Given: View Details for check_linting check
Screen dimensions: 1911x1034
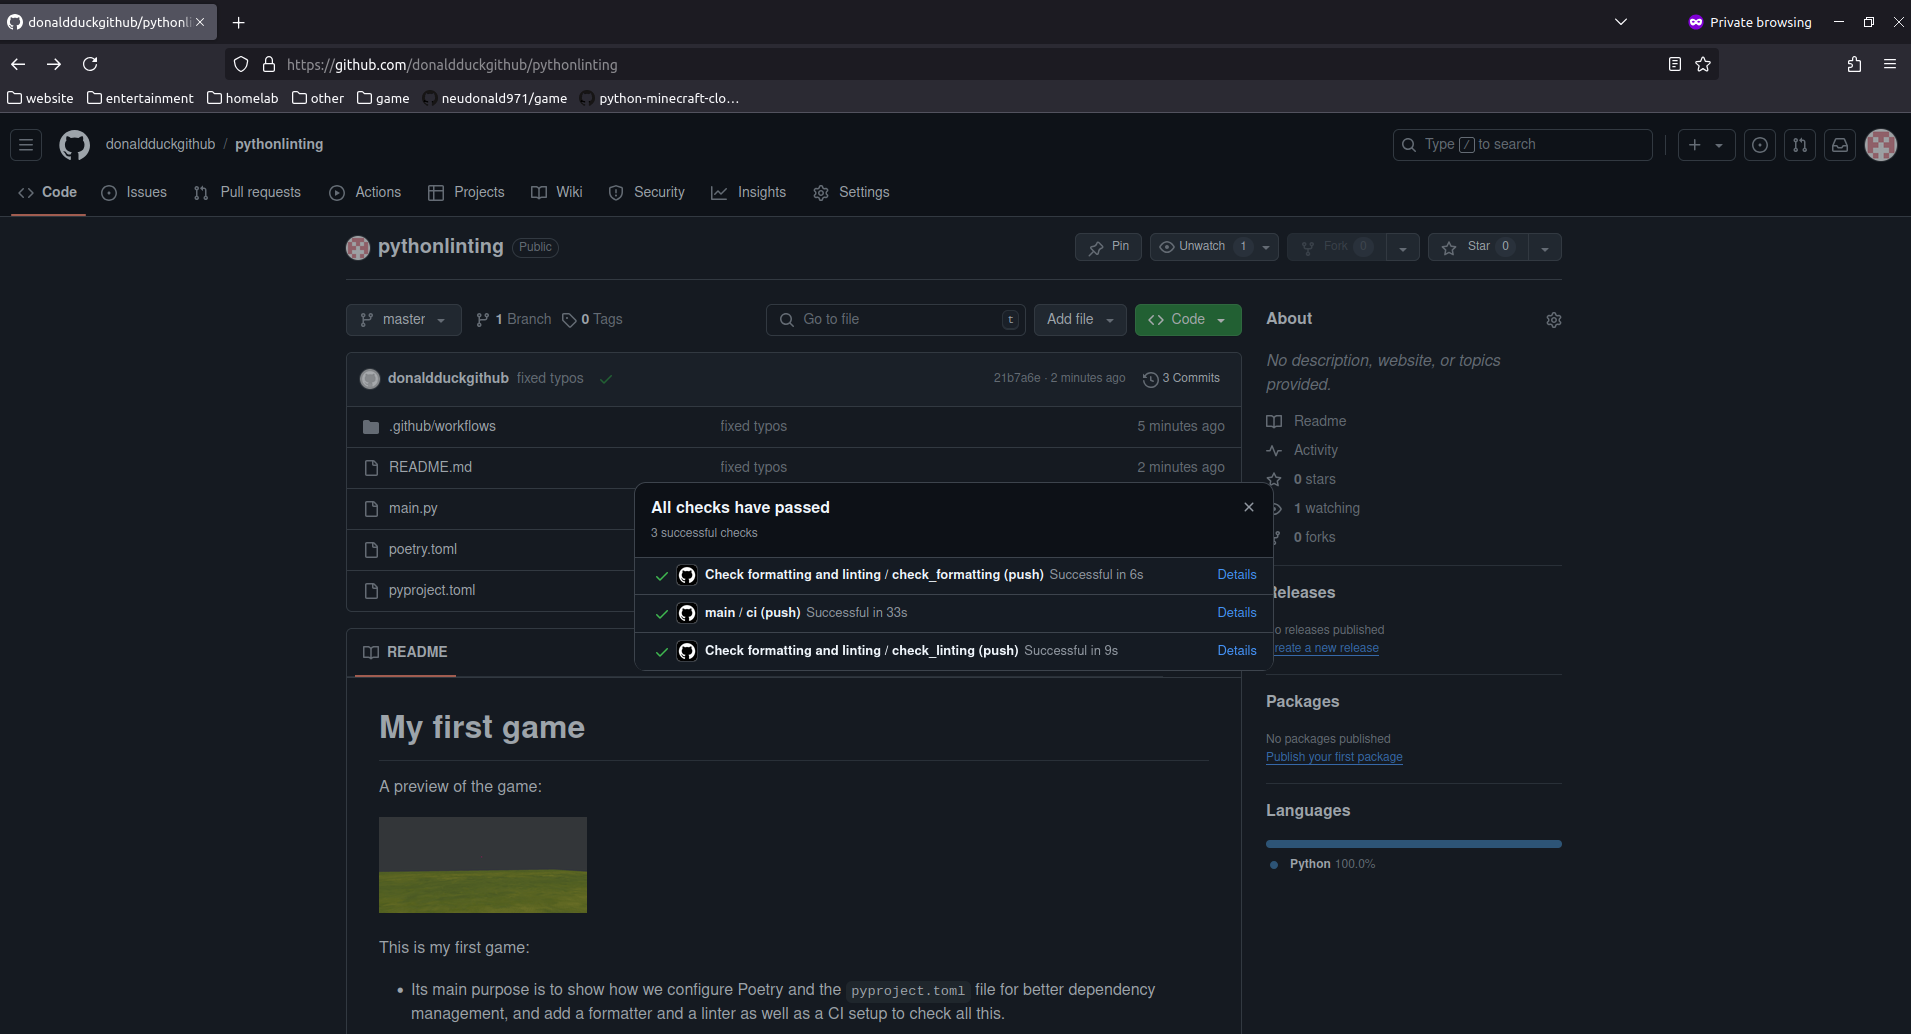Looking at the screenshot, I should pyautogui.click(x=1237, y=651).
